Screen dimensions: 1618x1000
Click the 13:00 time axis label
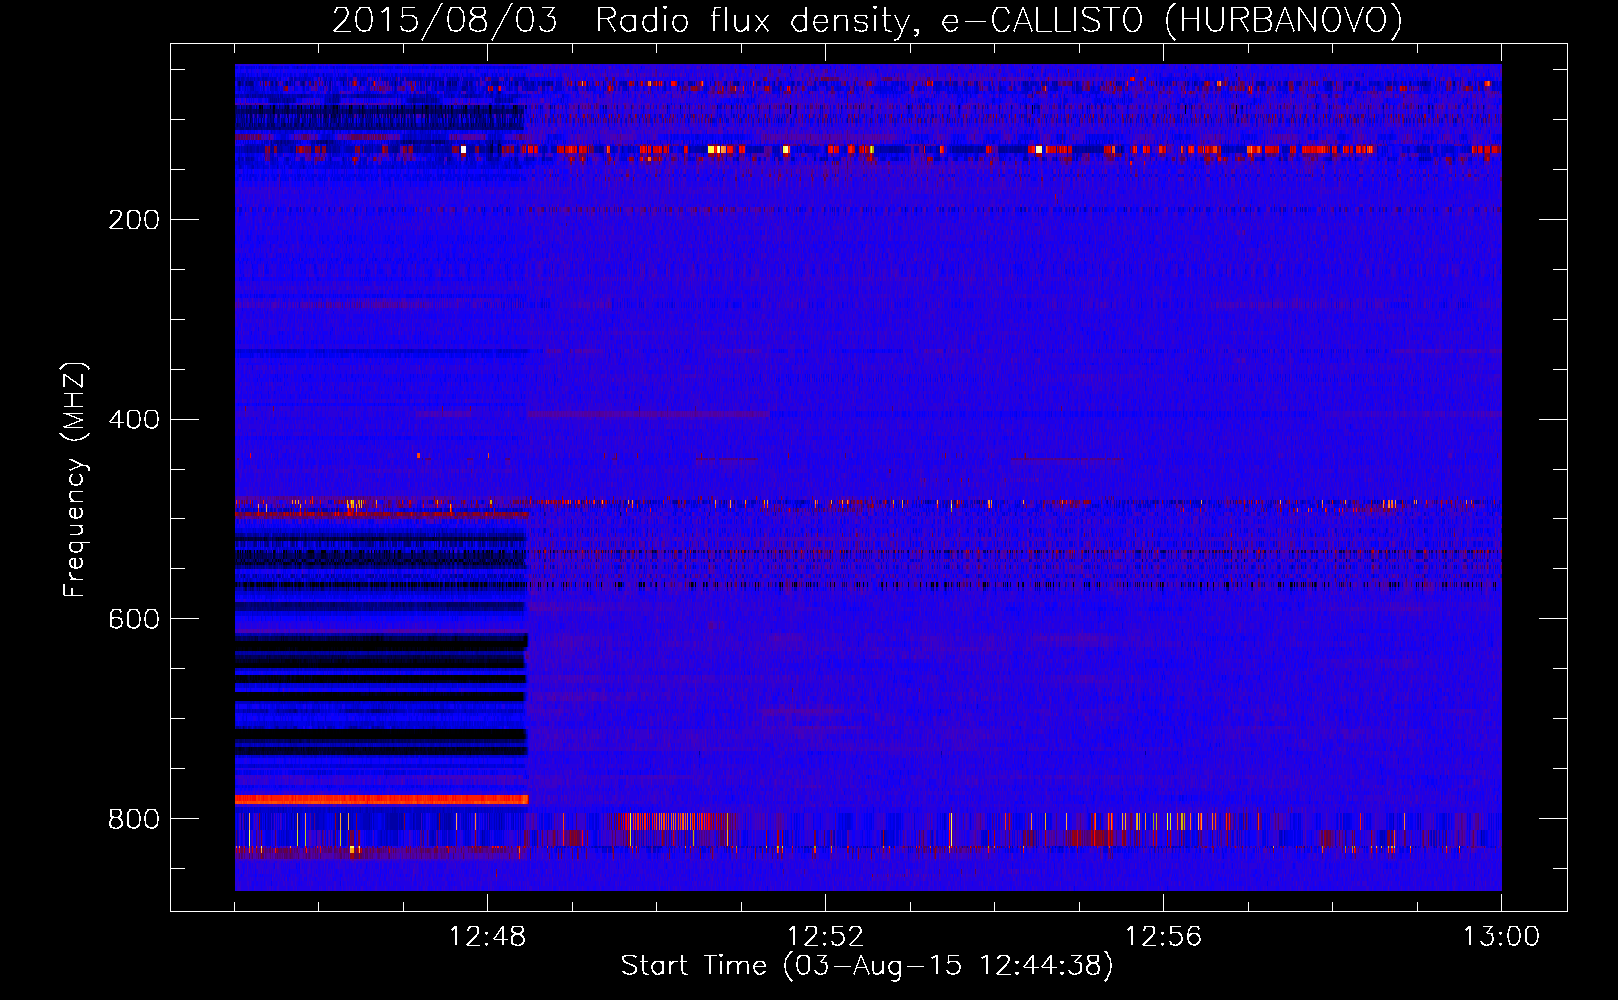1501,937
